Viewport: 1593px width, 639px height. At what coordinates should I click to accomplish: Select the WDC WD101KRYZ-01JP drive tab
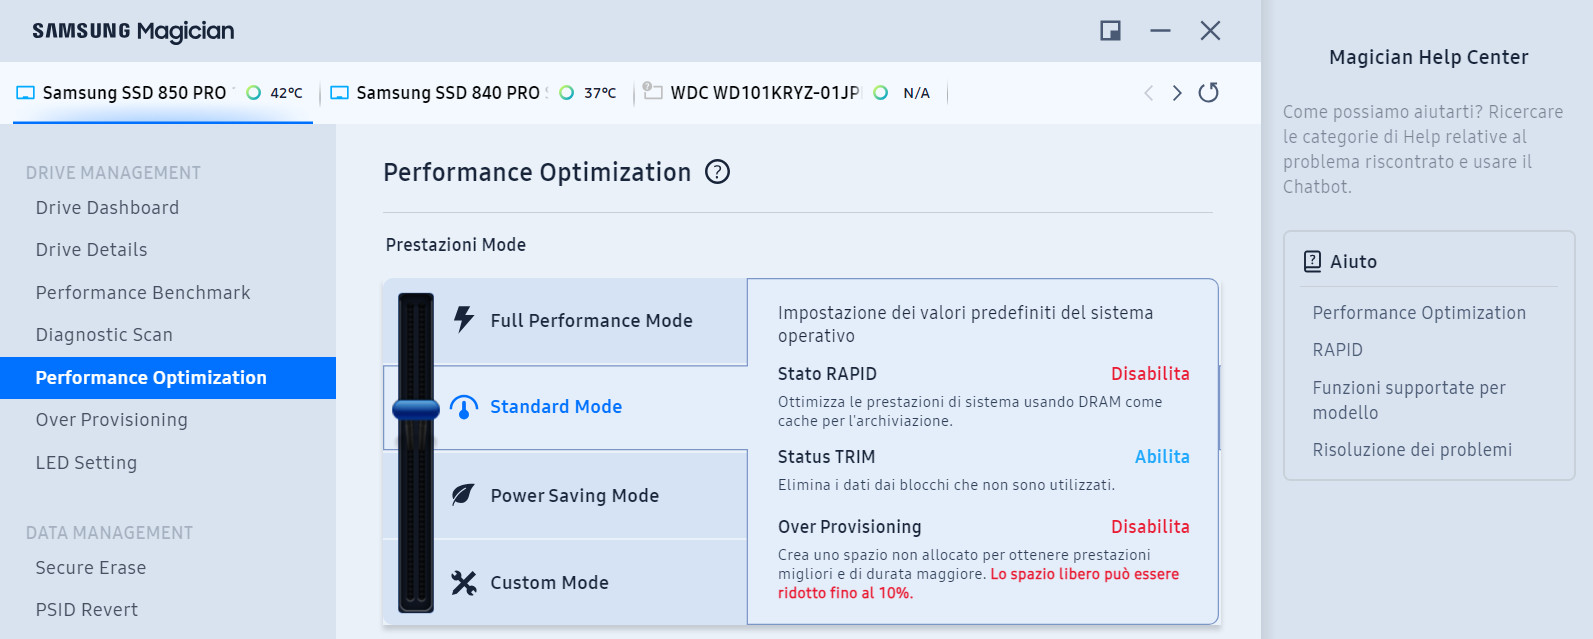790,93
